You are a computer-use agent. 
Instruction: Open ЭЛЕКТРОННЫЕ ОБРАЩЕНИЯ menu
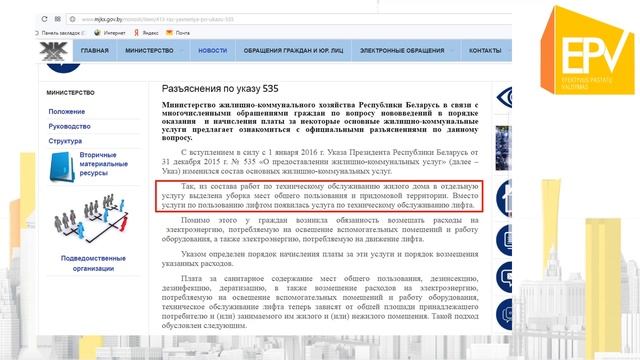(x=402, y=51)
